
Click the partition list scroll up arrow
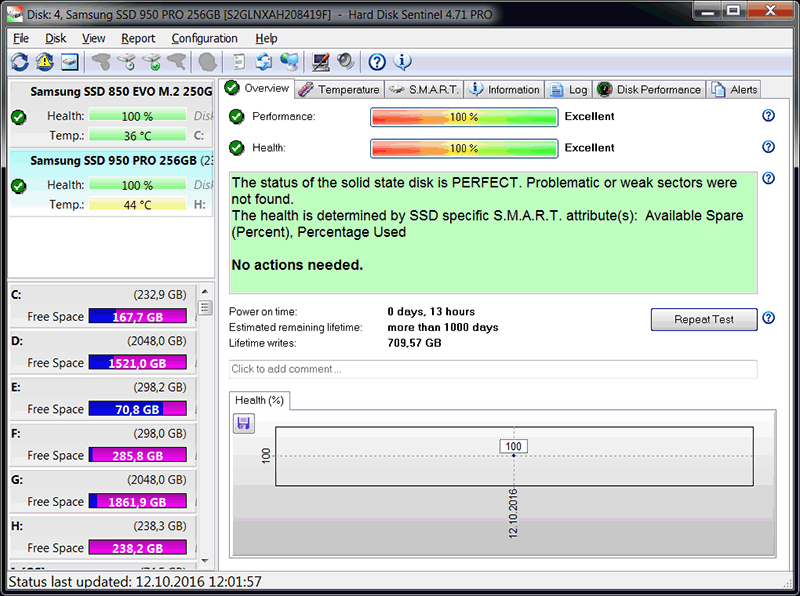click(x=205, y=291)
